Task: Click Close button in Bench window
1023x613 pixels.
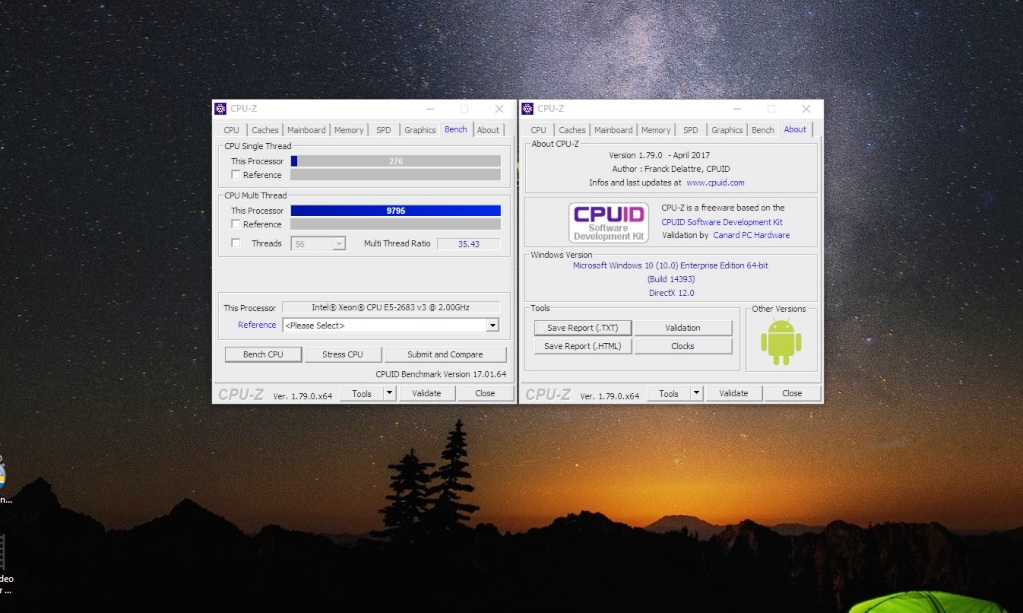Action: [x=485, y=393]
